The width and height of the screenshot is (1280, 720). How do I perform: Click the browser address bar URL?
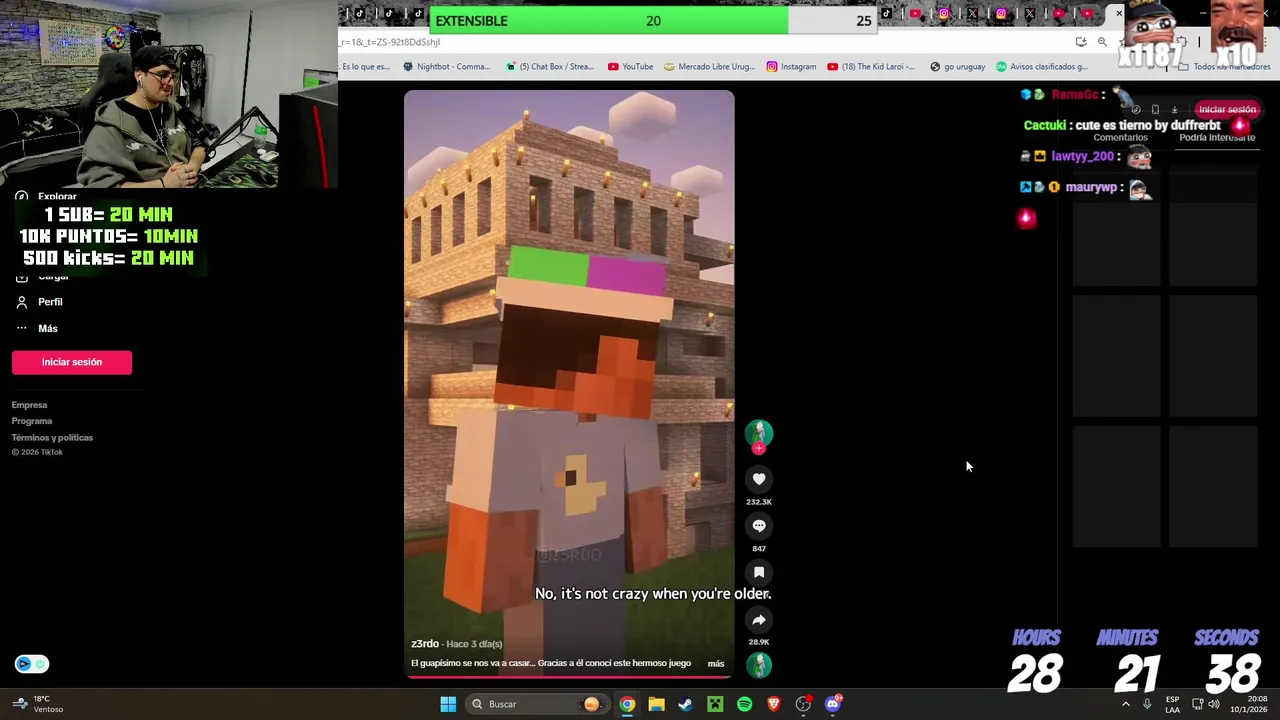[x=390, y=42]
